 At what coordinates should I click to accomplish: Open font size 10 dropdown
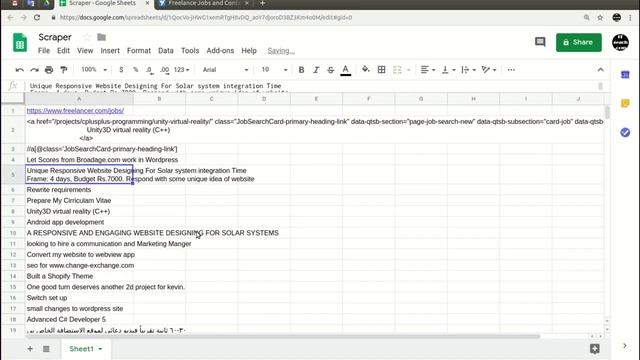[274, 70]
